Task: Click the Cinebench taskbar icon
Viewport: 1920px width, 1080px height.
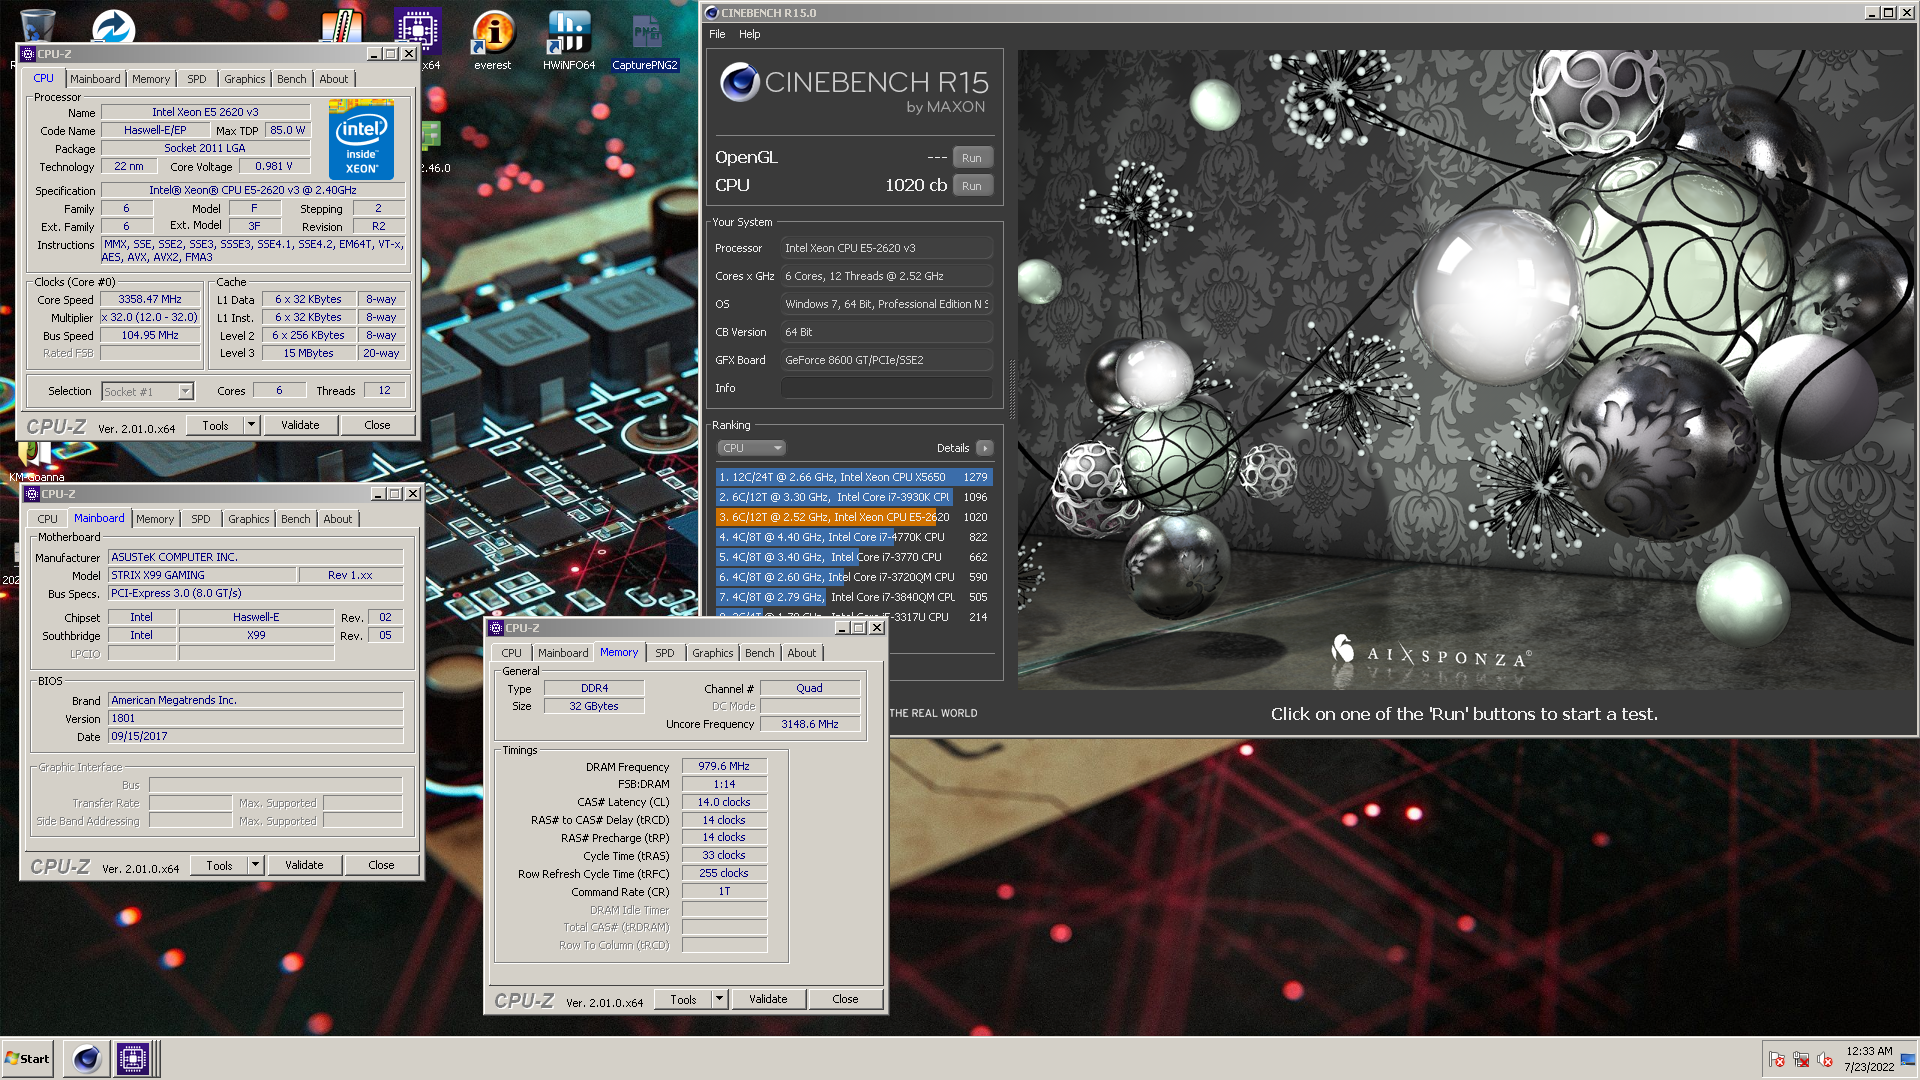Action: tap(87, 1058)
